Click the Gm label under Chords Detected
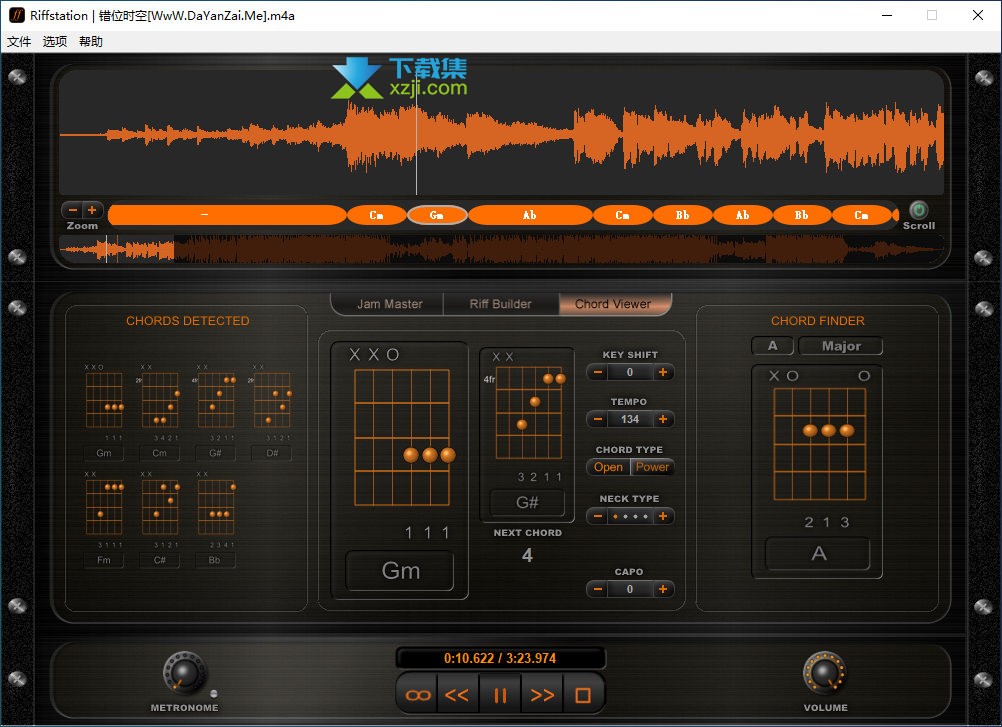 coord(104,453)
